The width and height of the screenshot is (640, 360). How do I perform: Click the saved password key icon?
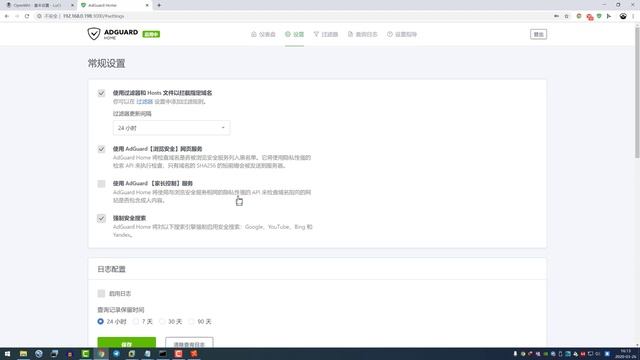556,16
